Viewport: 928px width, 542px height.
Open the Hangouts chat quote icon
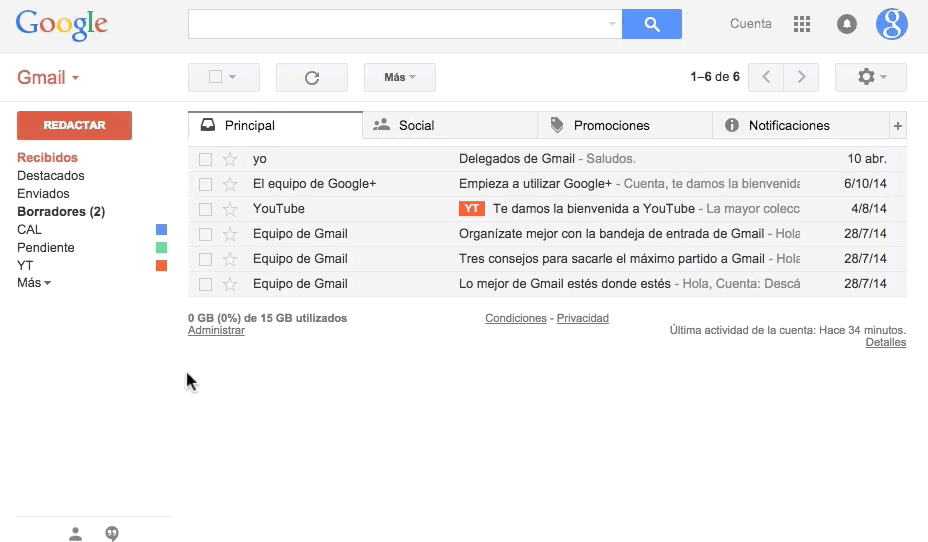112,534
